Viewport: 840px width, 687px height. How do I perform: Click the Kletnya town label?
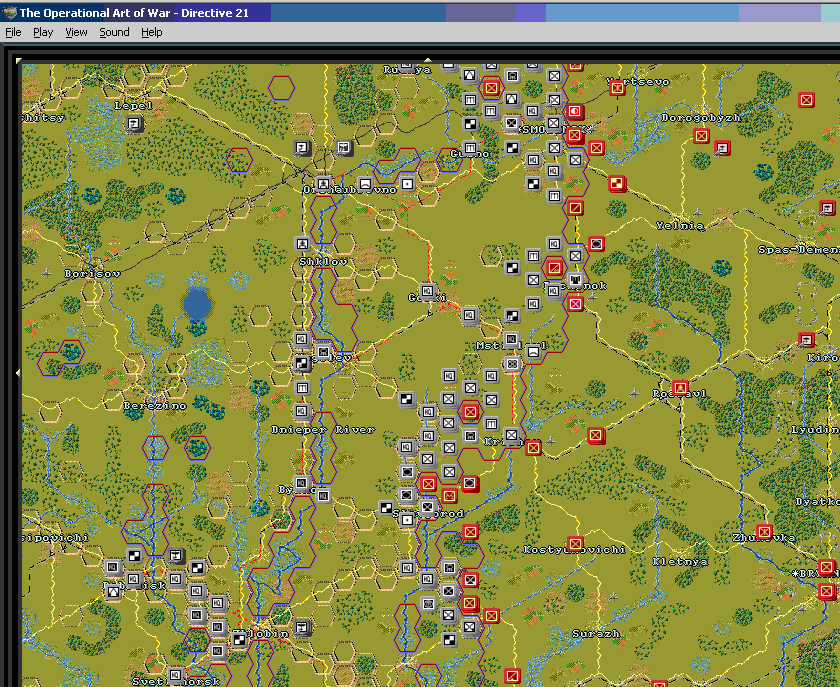680,562
